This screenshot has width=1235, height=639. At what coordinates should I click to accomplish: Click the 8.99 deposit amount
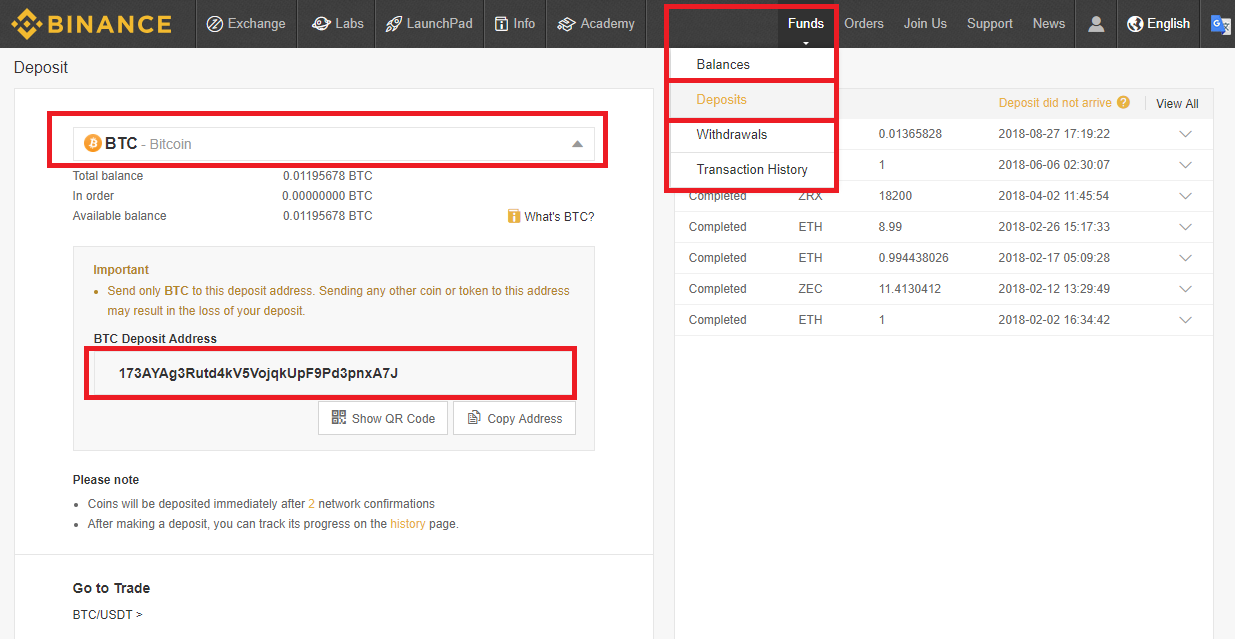coord(890,227)
